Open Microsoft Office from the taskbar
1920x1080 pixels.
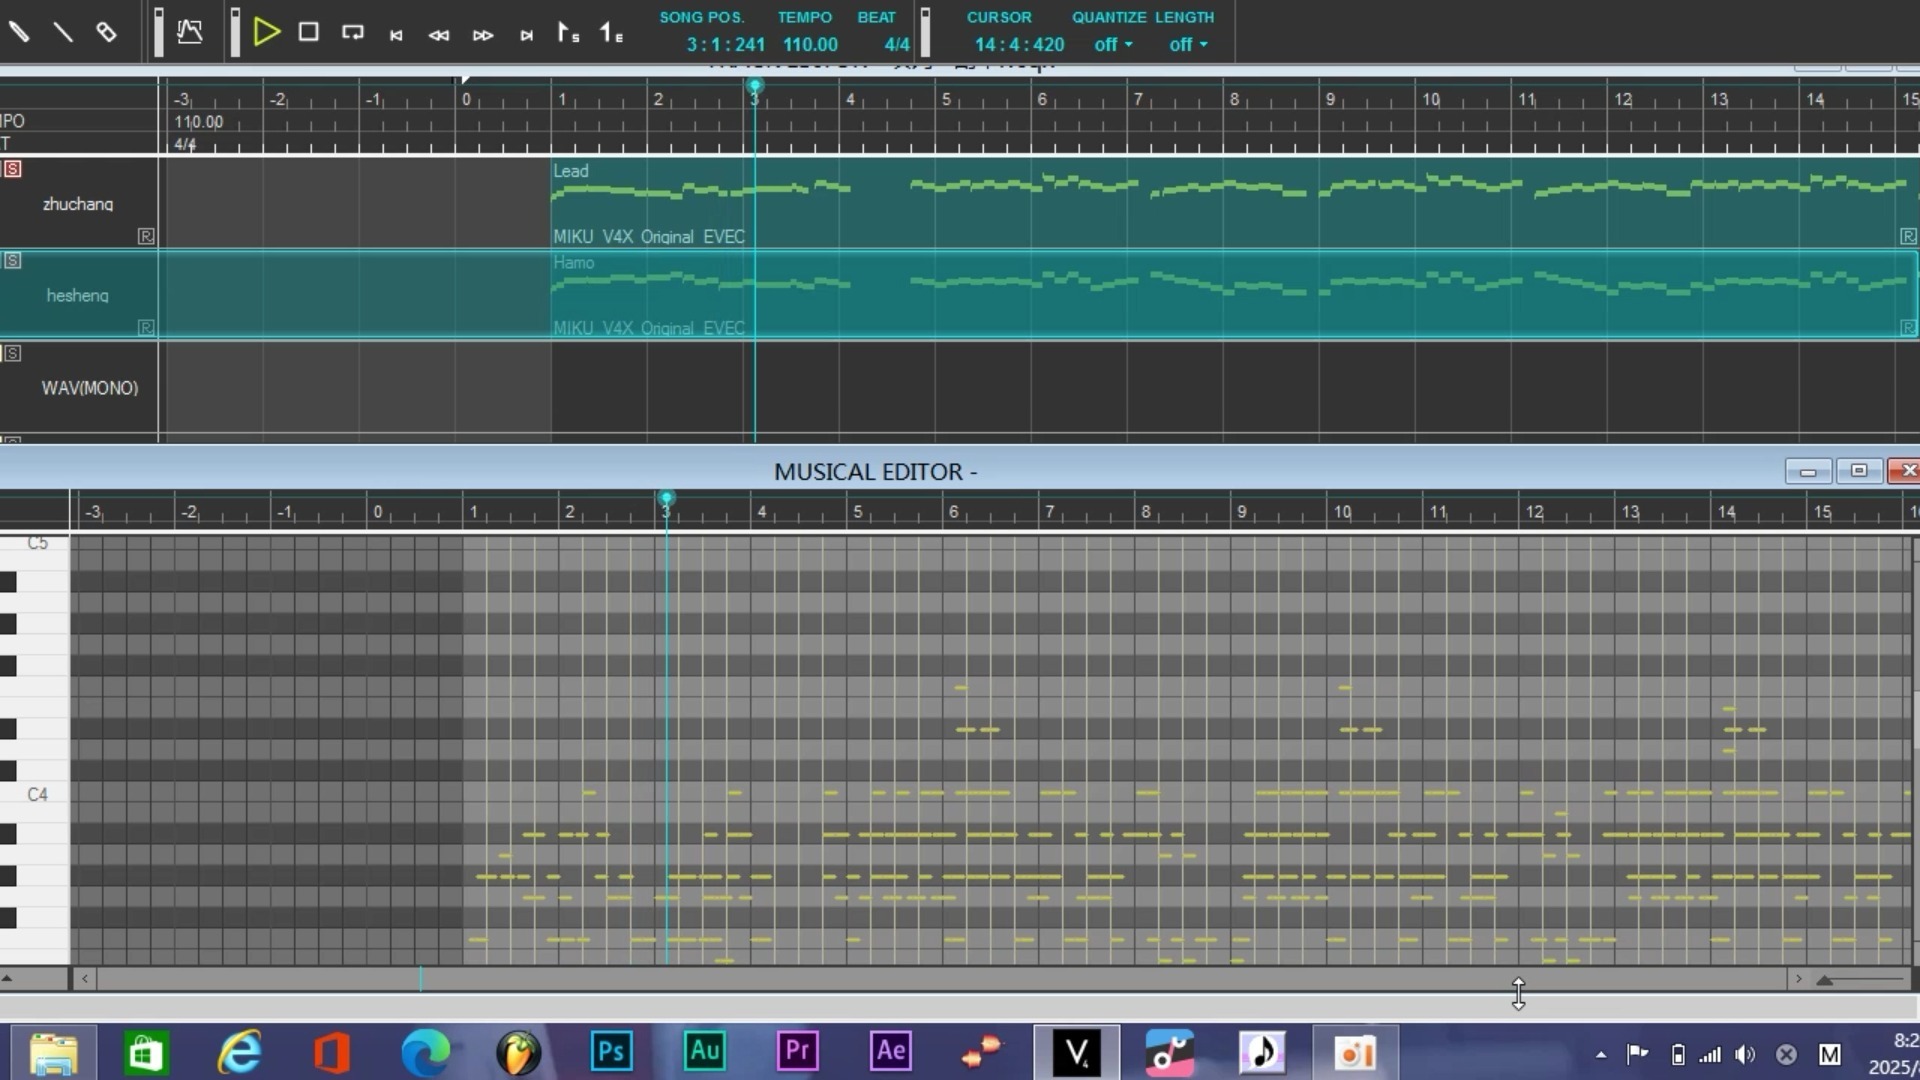332,1053
